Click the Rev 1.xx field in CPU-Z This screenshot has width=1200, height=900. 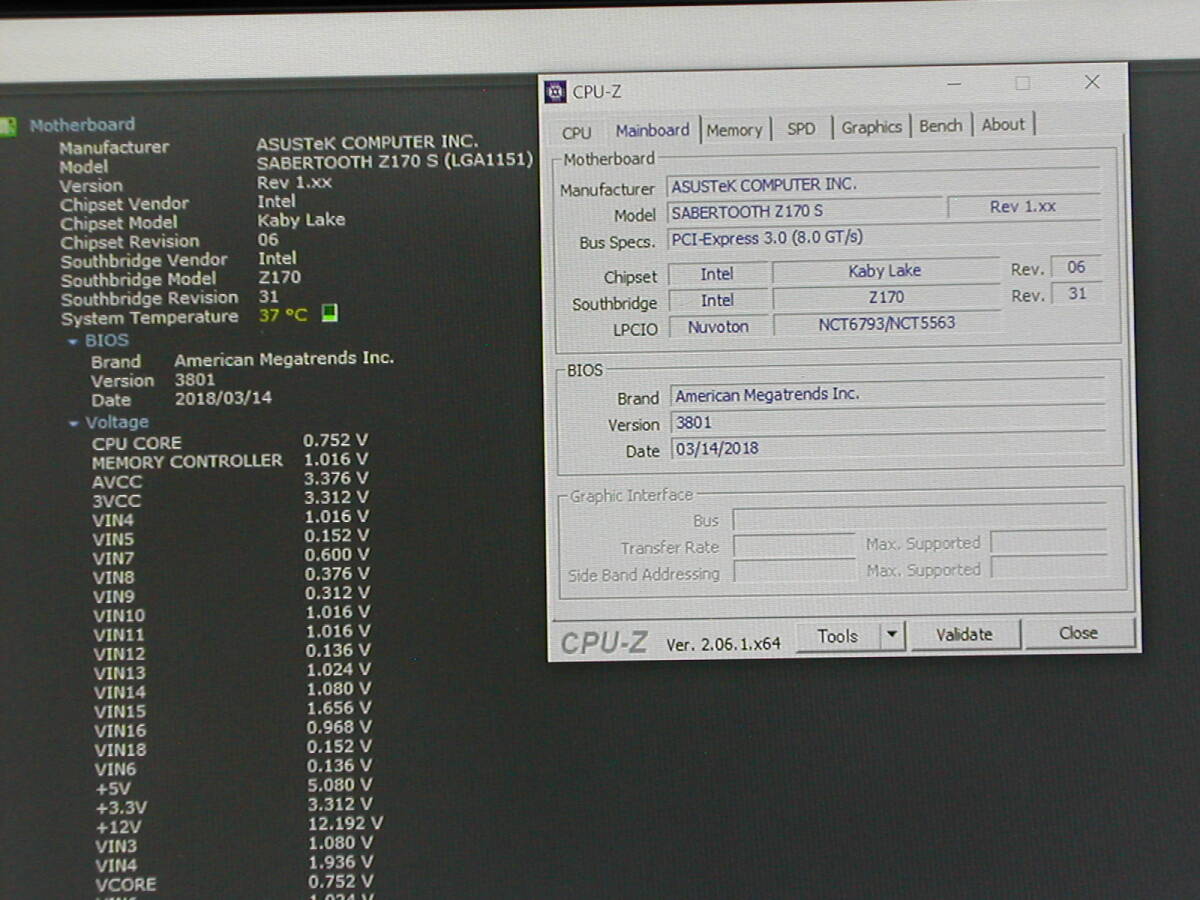point(1023,207)
